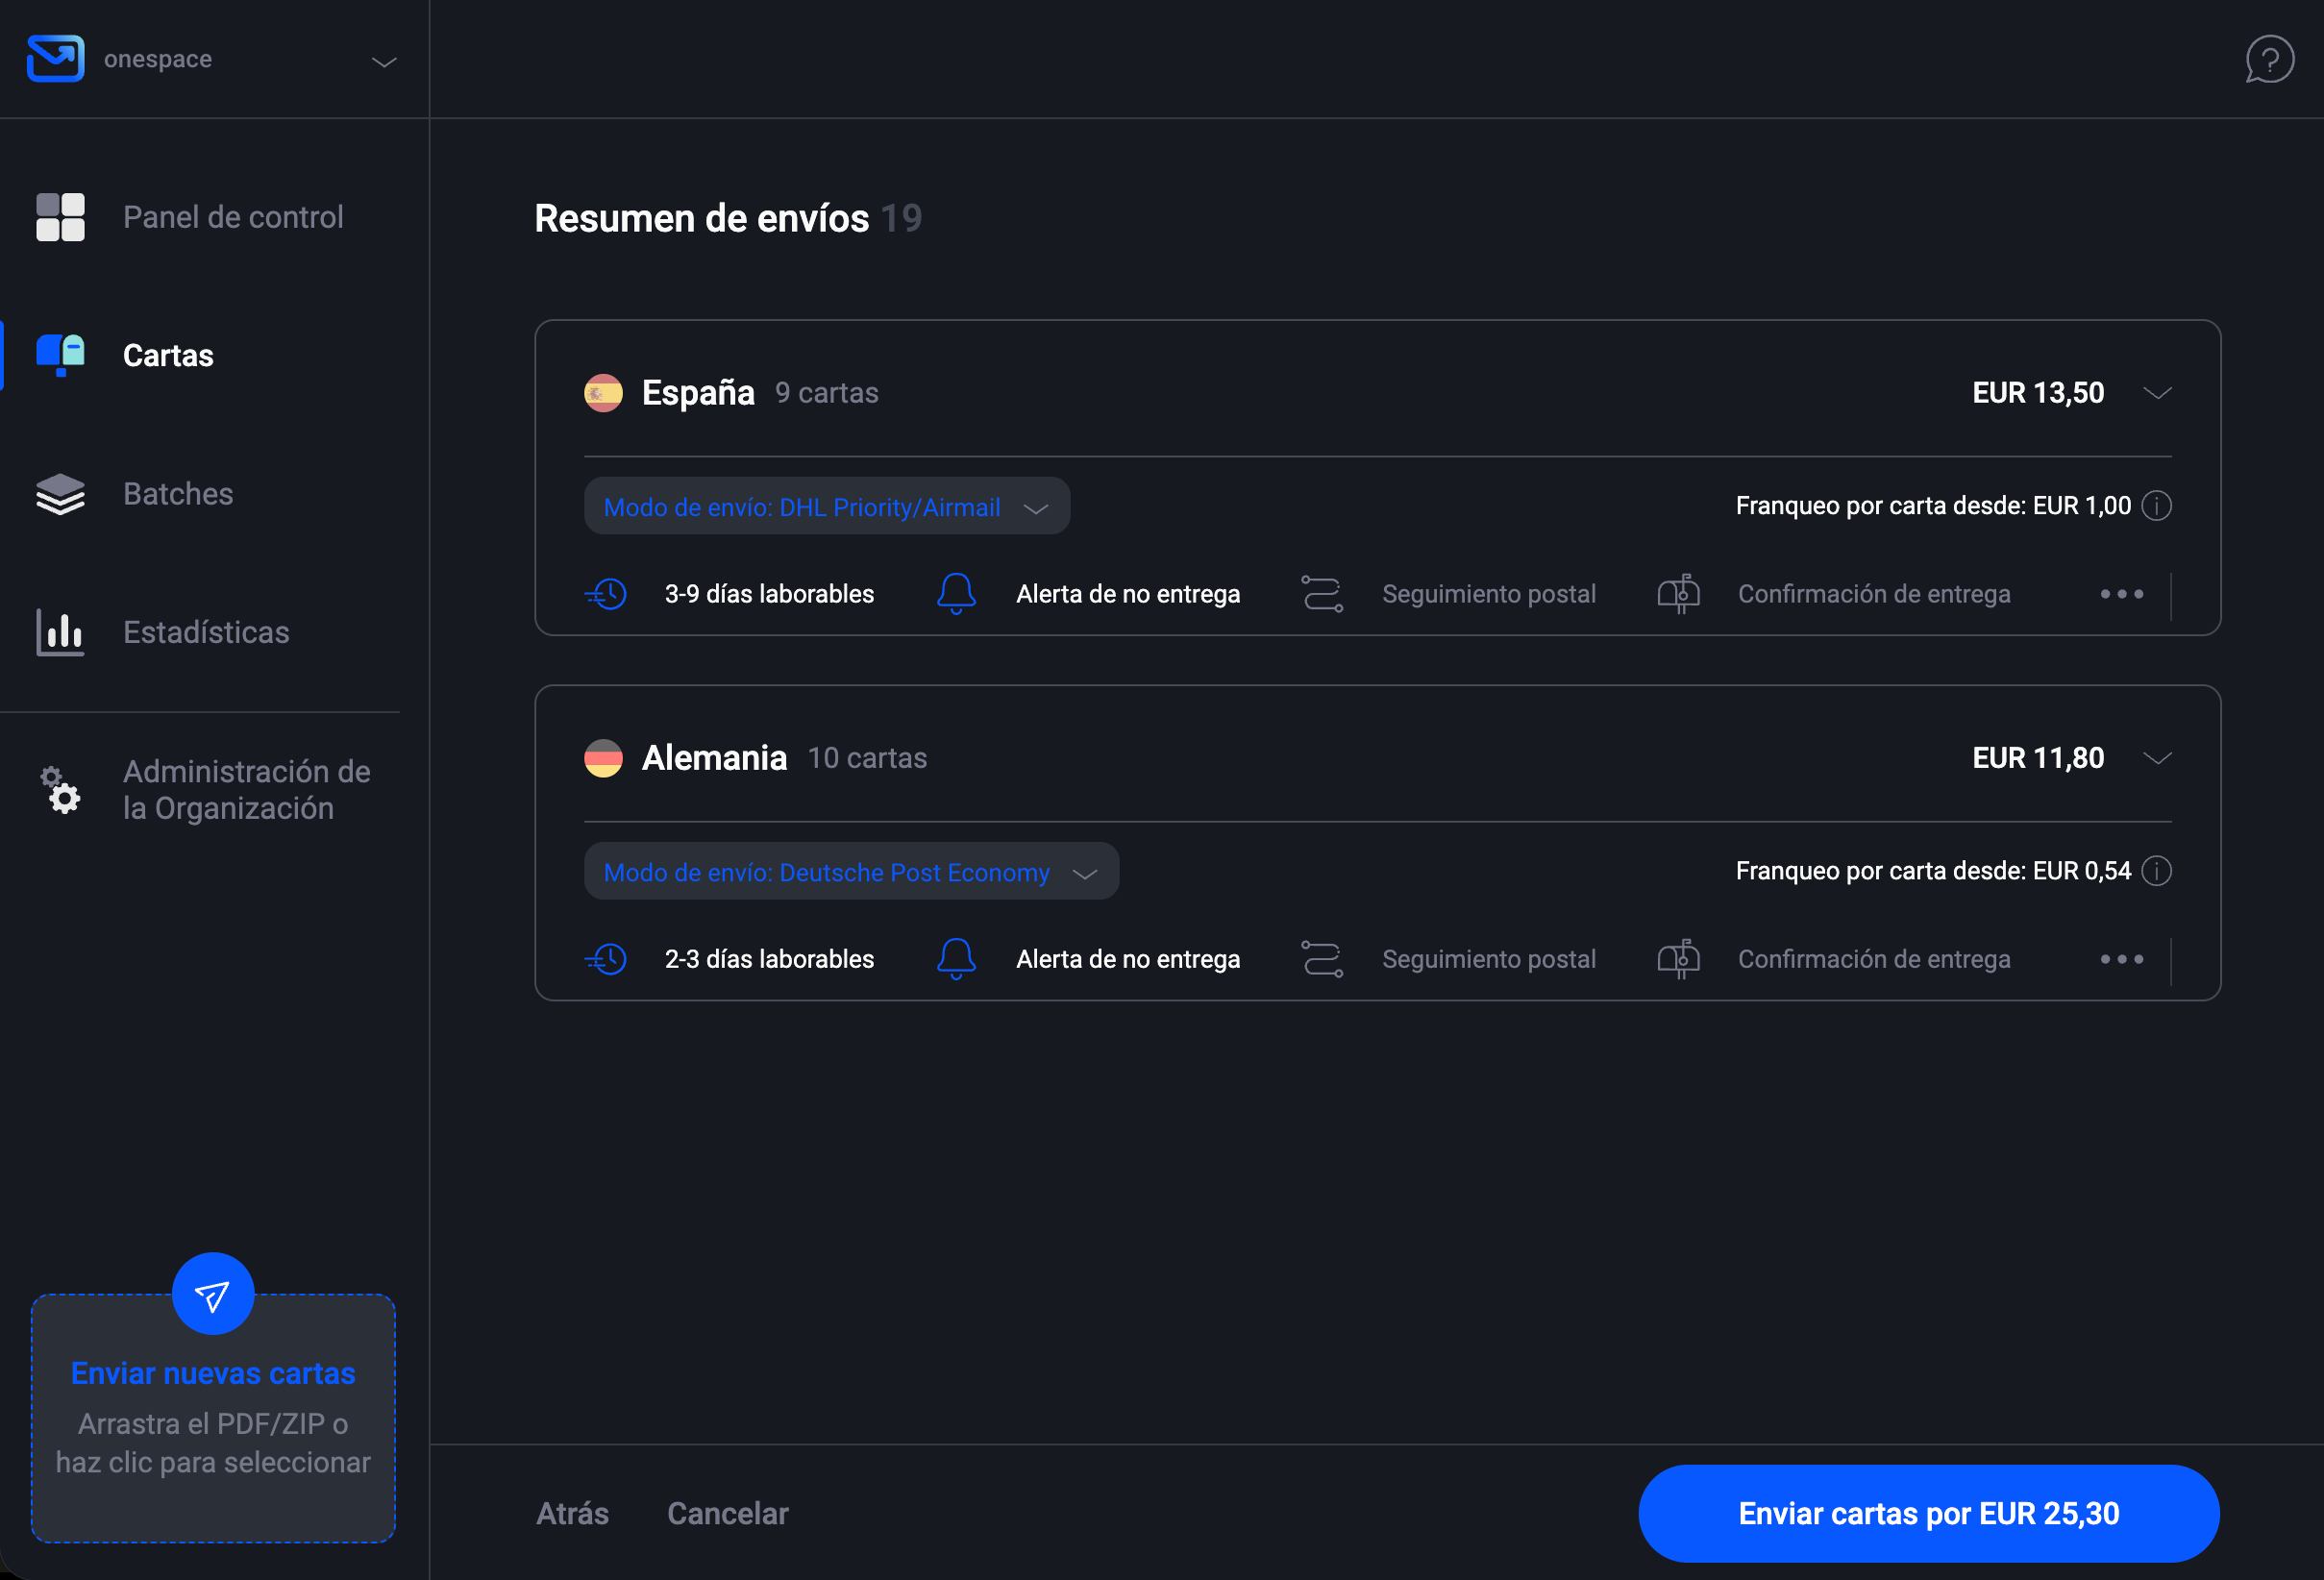The width and height of the screenshot is (2324, 1580).
Task: Open the onespace organization dropdown
Action: click(384, 61)
